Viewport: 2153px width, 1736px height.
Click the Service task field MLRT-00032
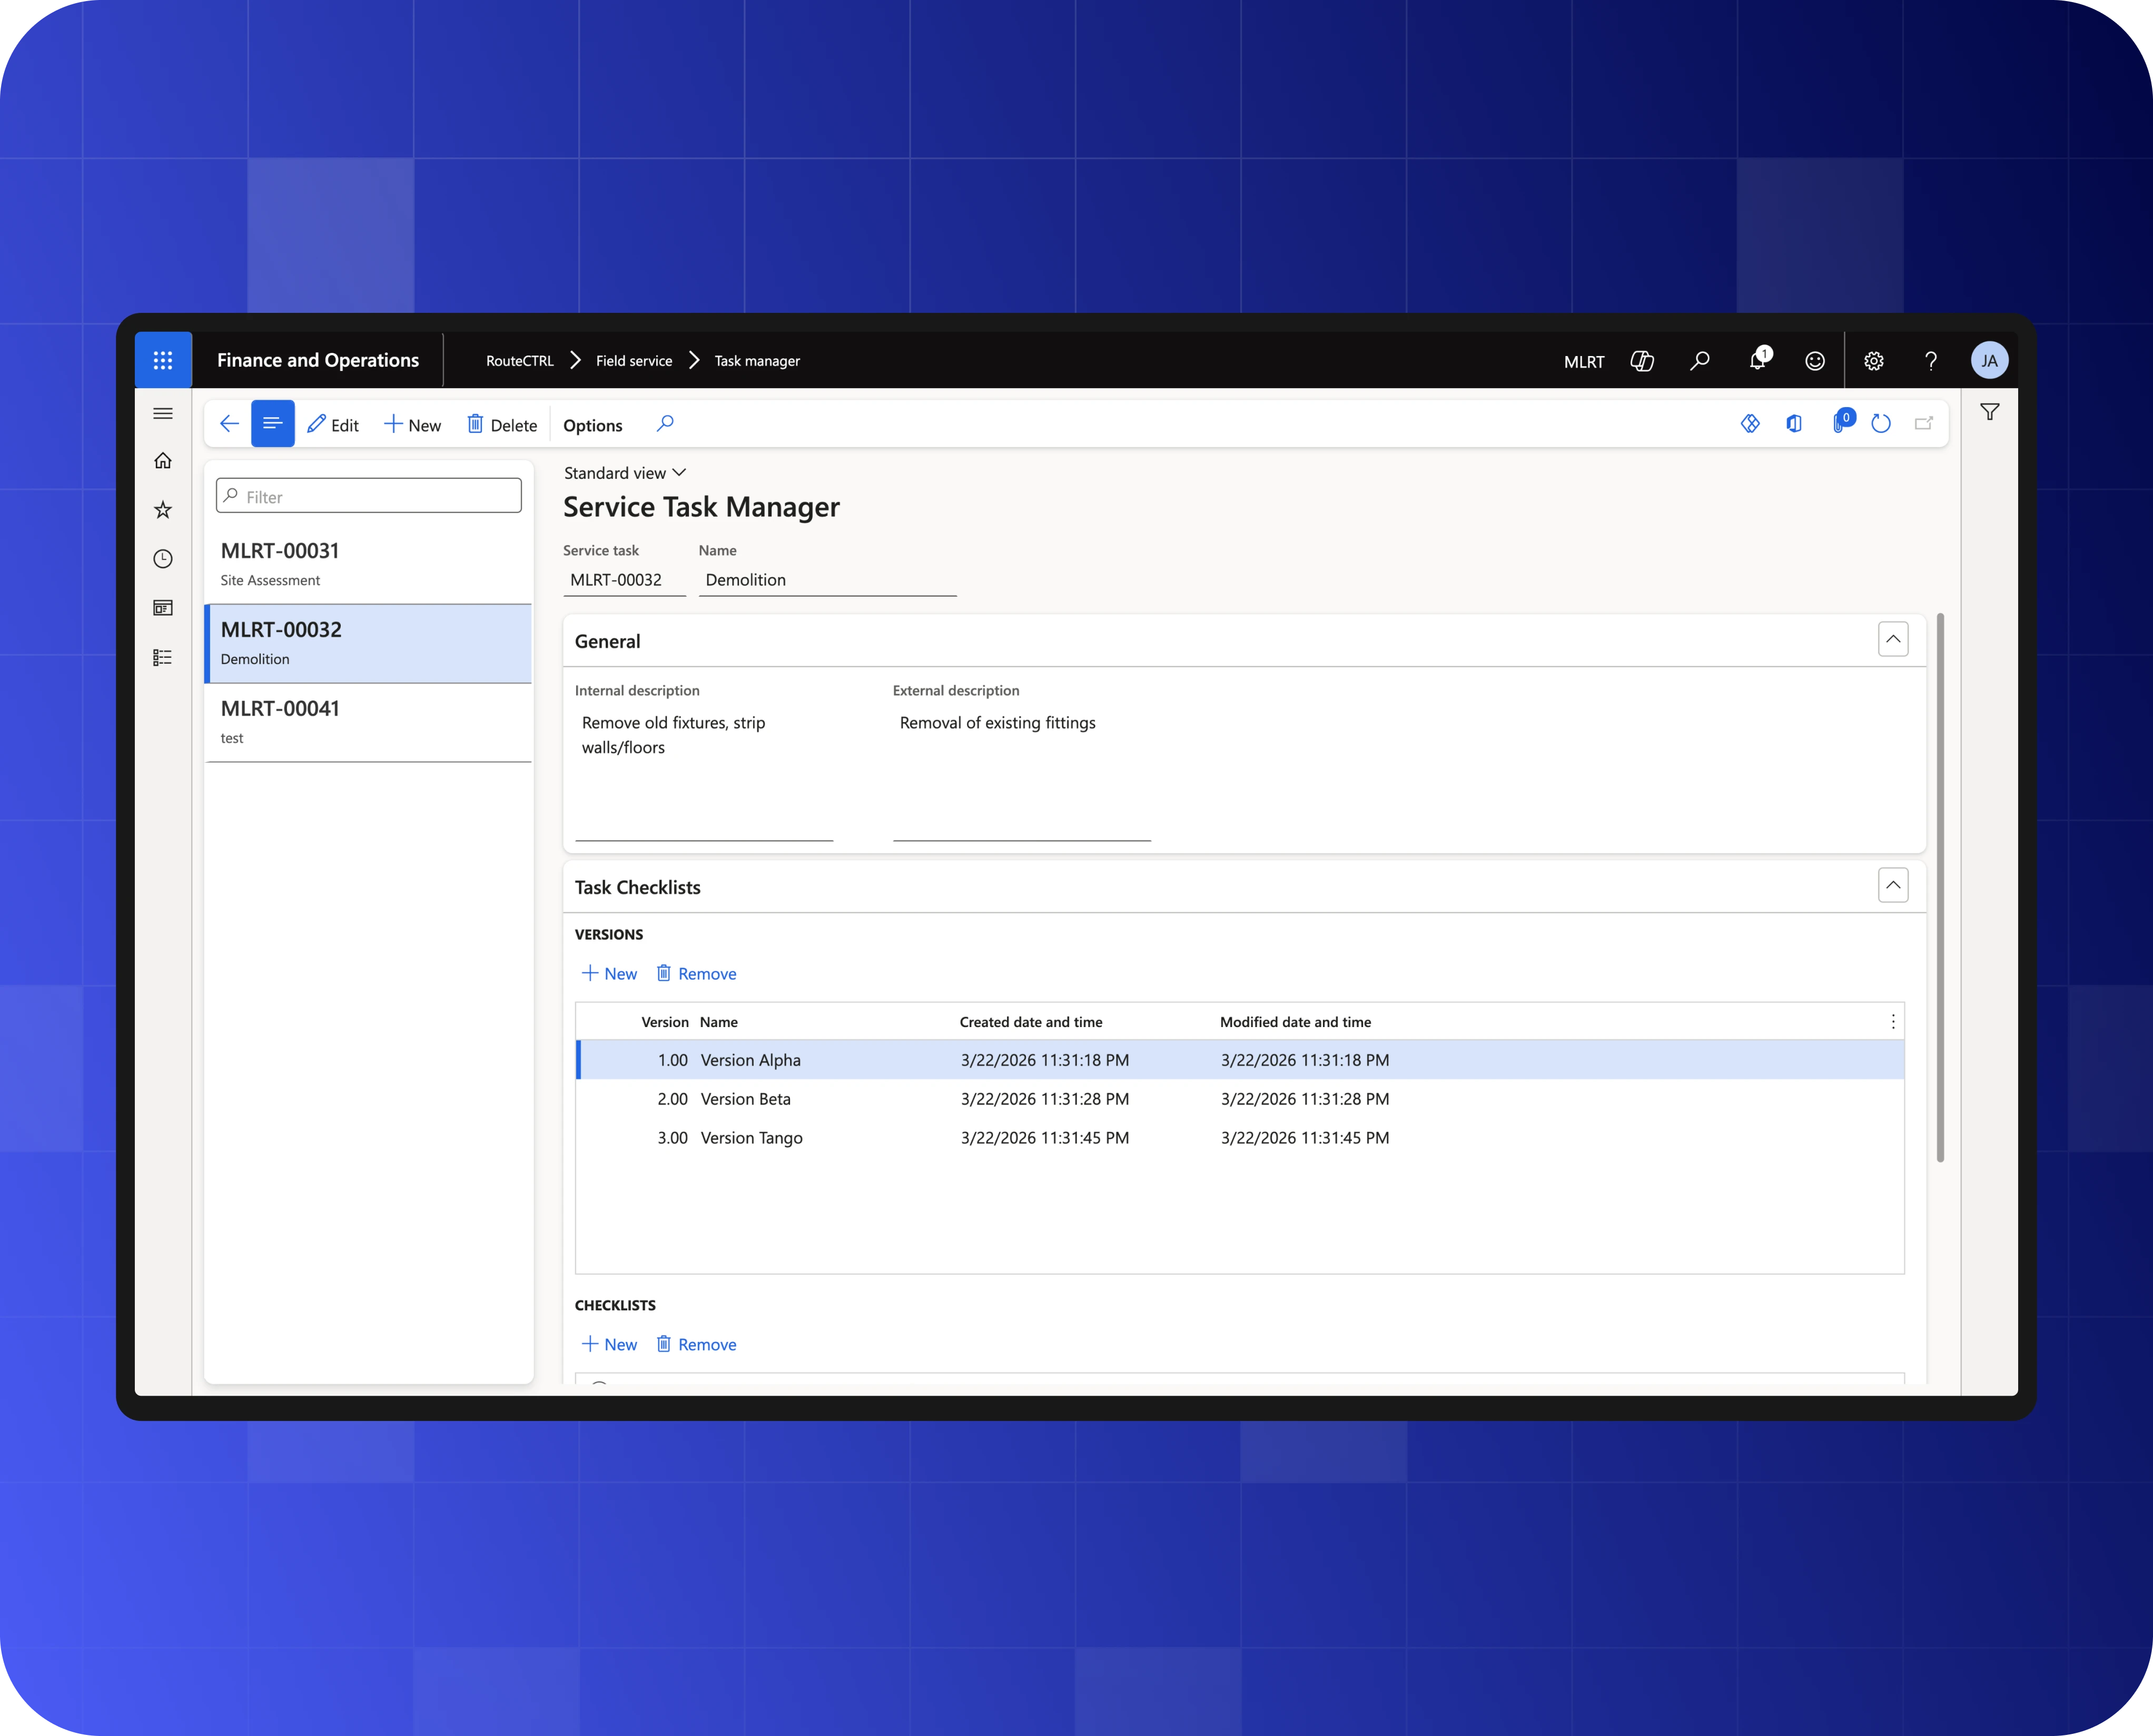[x=624, y=580]
